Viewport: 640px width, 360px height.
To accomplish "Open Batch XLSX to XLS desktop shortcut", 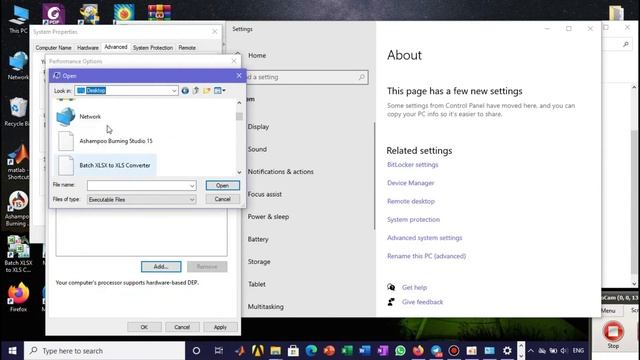I will pos(18,254).
